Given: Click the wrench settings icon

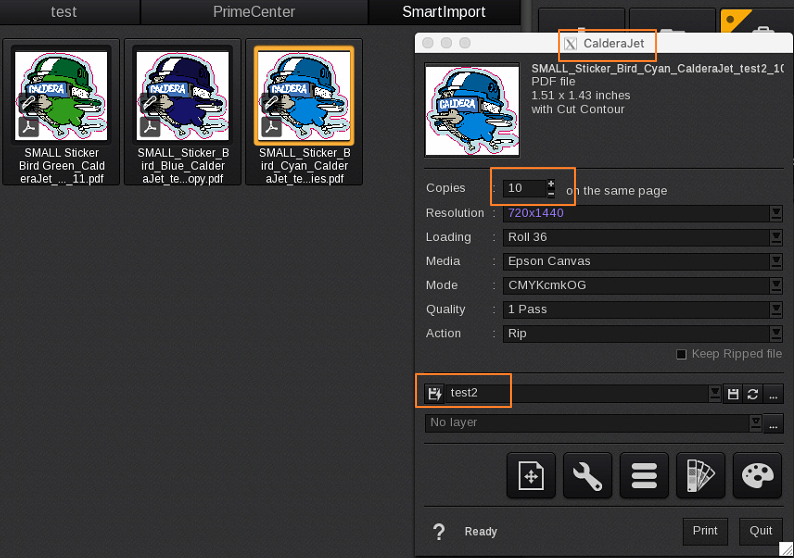Looking at the screenshot, I should click(587, 476).
